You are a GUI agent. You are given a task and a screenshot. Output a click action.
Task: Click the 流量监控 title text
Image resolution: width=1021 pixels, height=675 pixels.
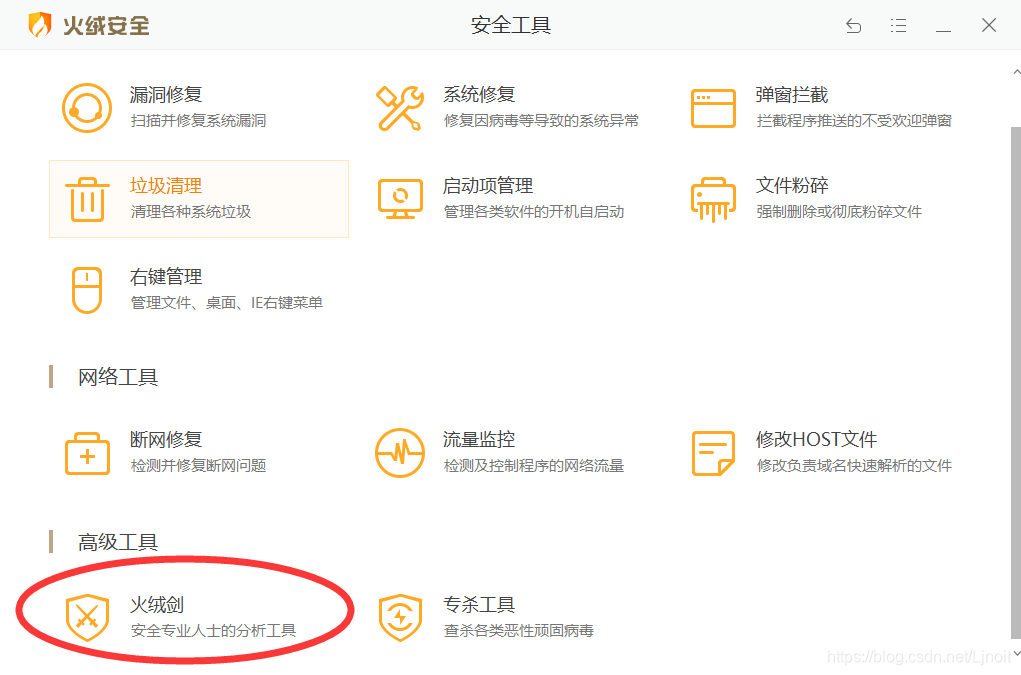click(479, 439)
